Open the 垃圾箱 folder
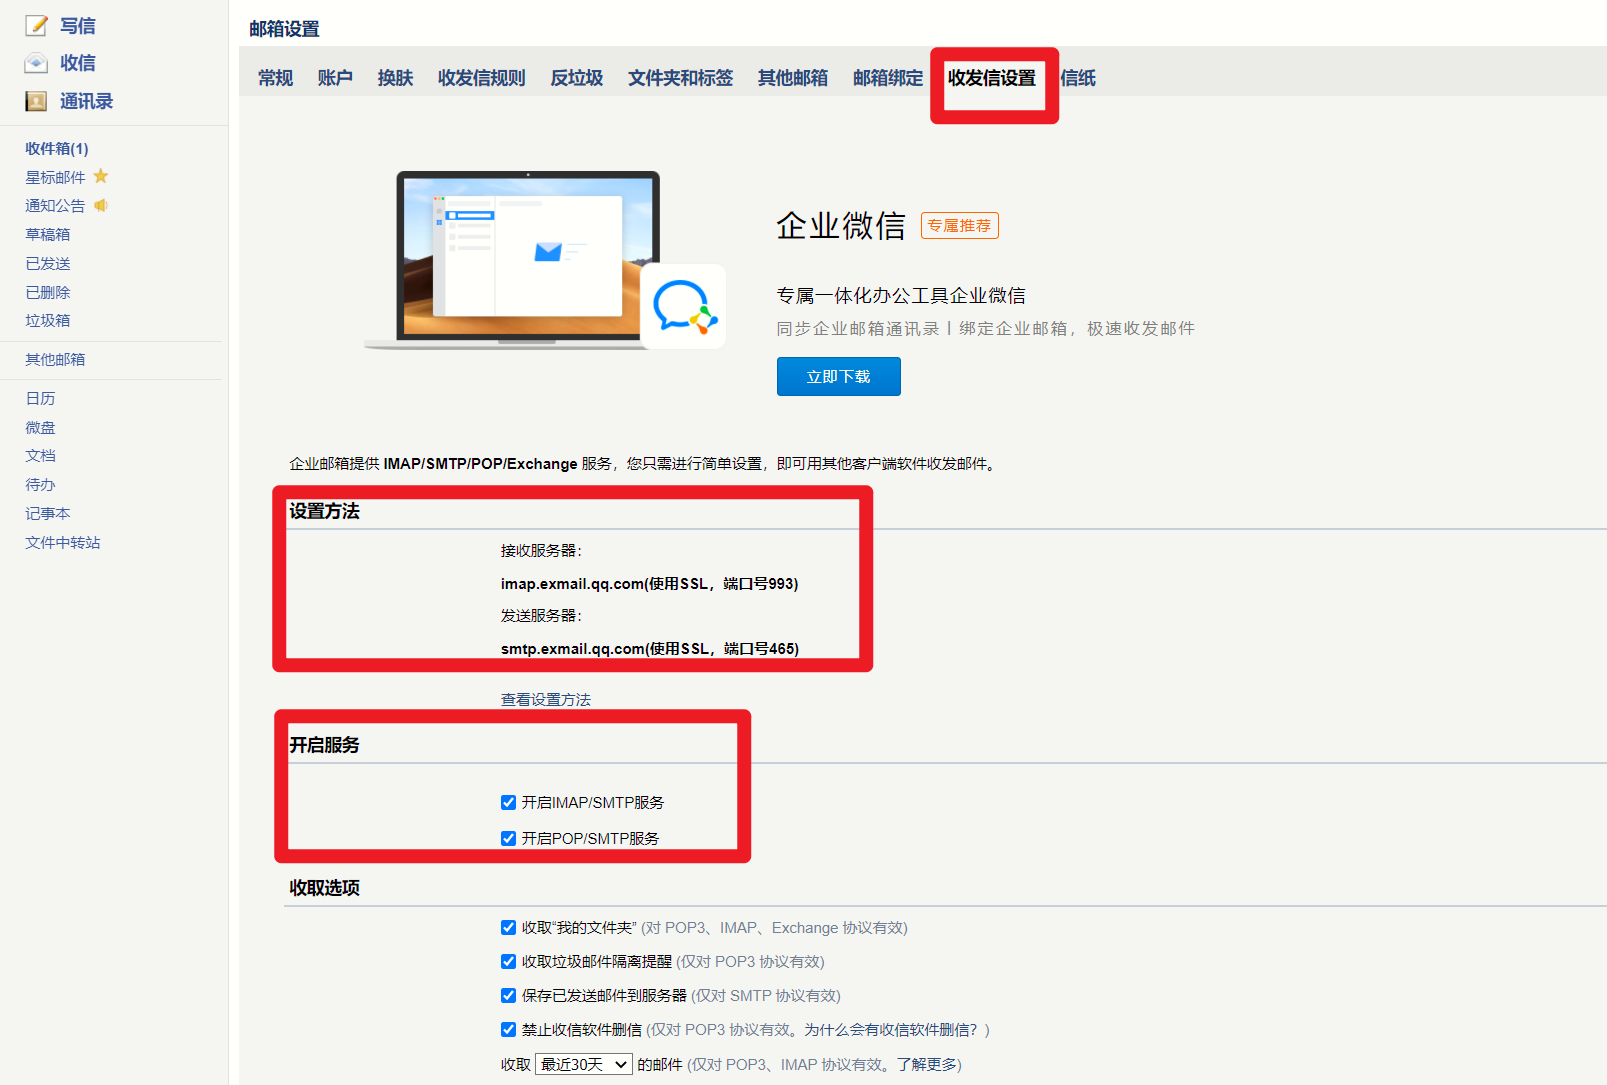This screenshot has width=1607, height=1085. pos(47,320)
